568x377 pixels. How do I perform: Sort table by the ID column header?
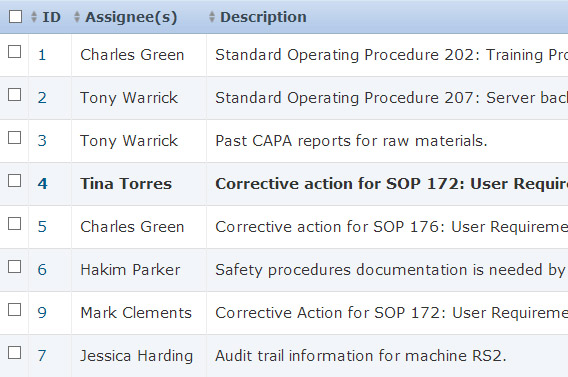pos(51,17)
